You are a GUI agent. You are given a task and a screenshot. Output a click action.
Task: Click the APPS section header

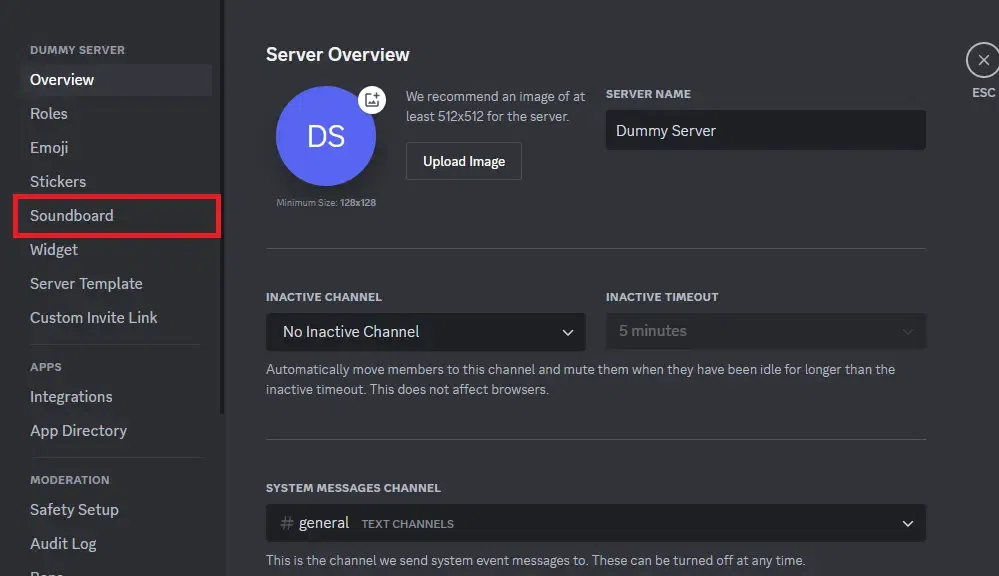coord(46,367)
